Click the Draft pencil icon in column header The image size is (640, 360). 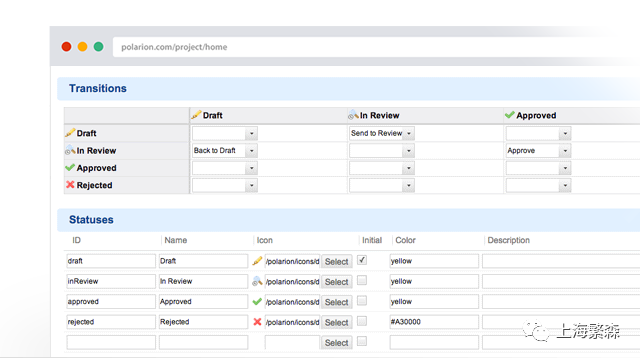coord(196,115)
